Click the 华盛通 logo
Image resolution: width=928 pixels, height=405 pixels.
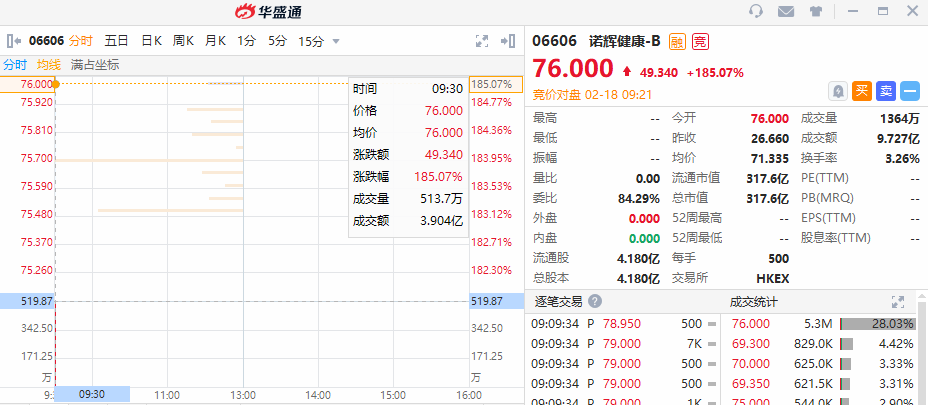(x=269, y=11)
